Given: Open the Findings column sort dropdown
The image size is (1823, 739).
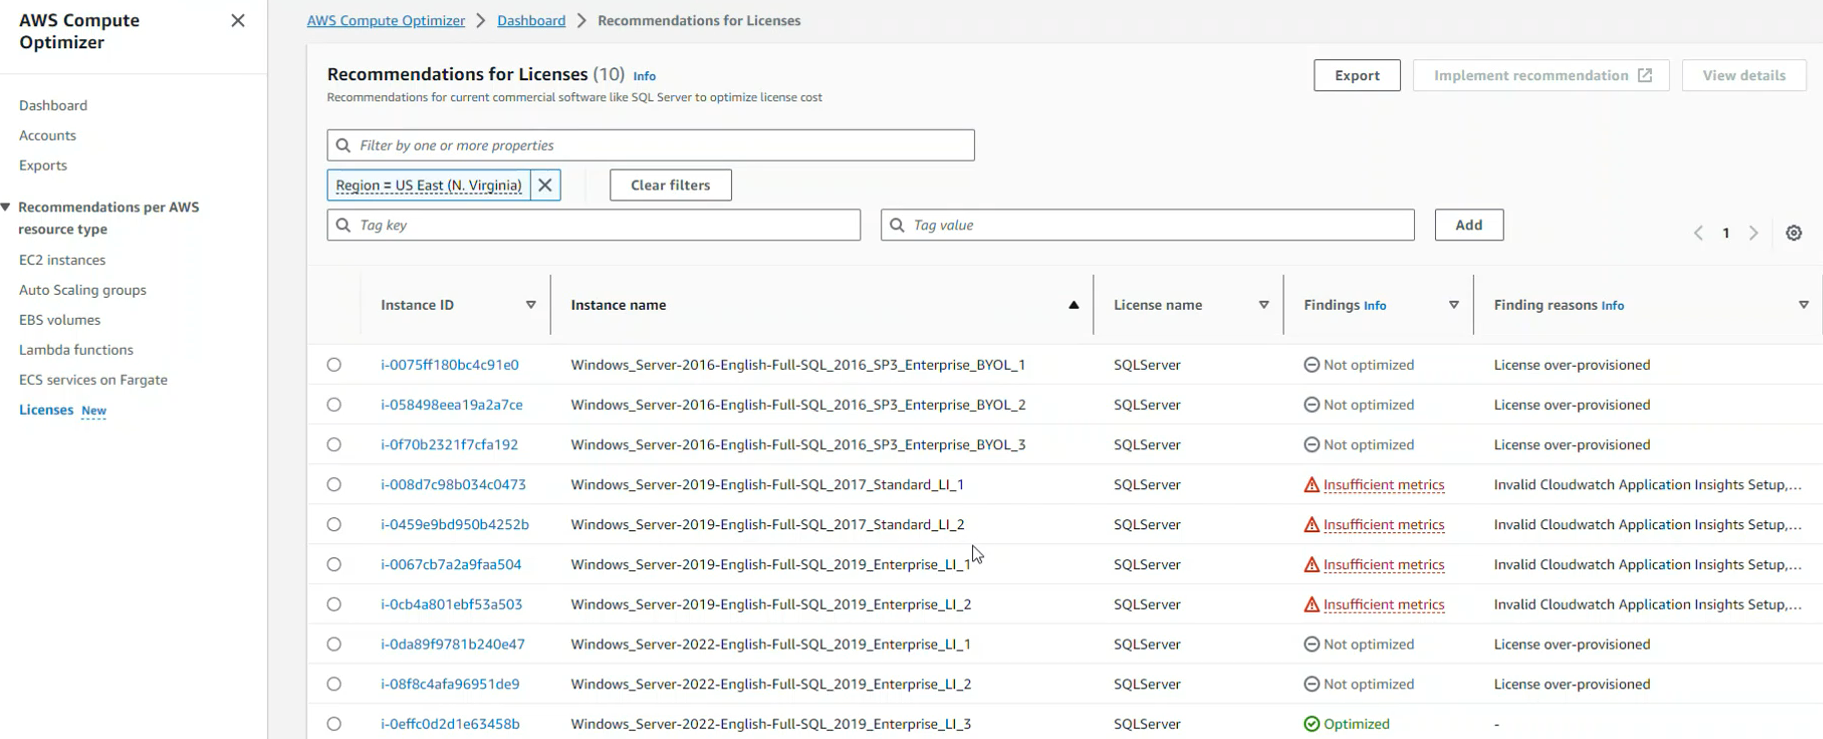Looking at the screenshot, I should point(1454,305).
